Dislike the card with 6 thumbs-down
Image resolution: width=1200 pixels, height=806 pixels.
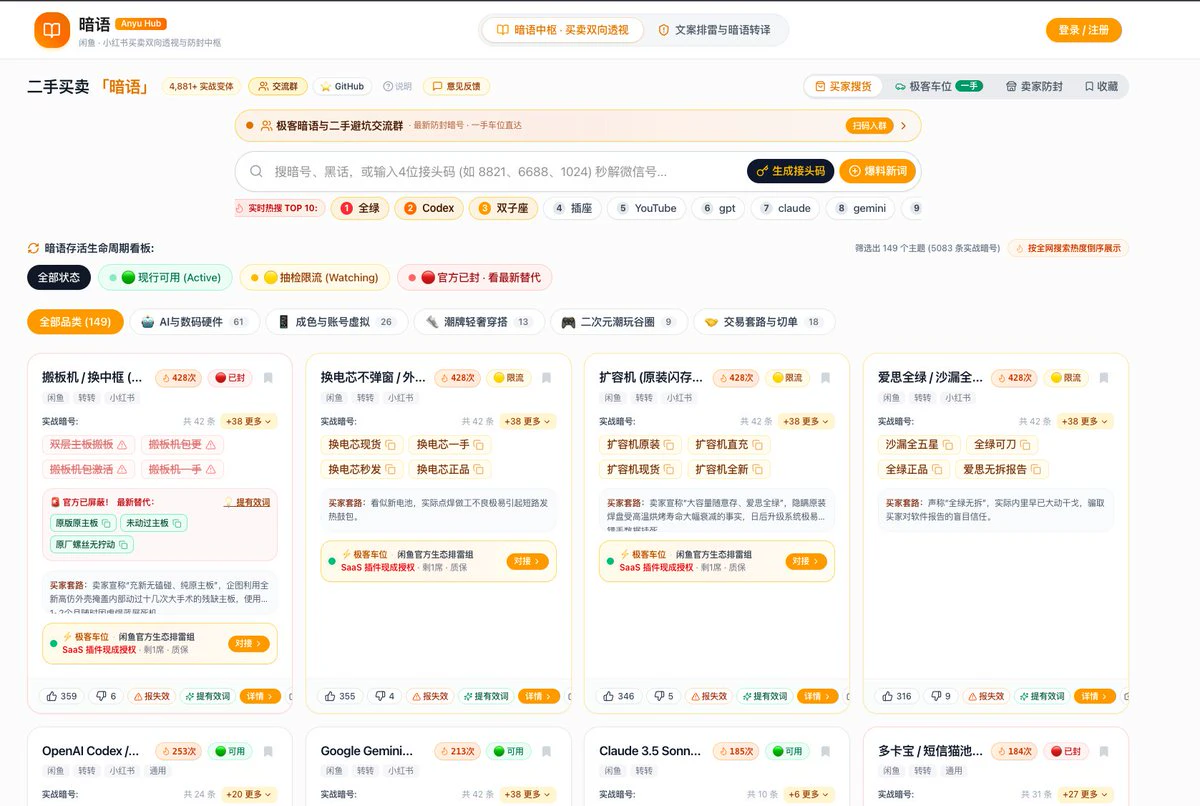point(107,696)
